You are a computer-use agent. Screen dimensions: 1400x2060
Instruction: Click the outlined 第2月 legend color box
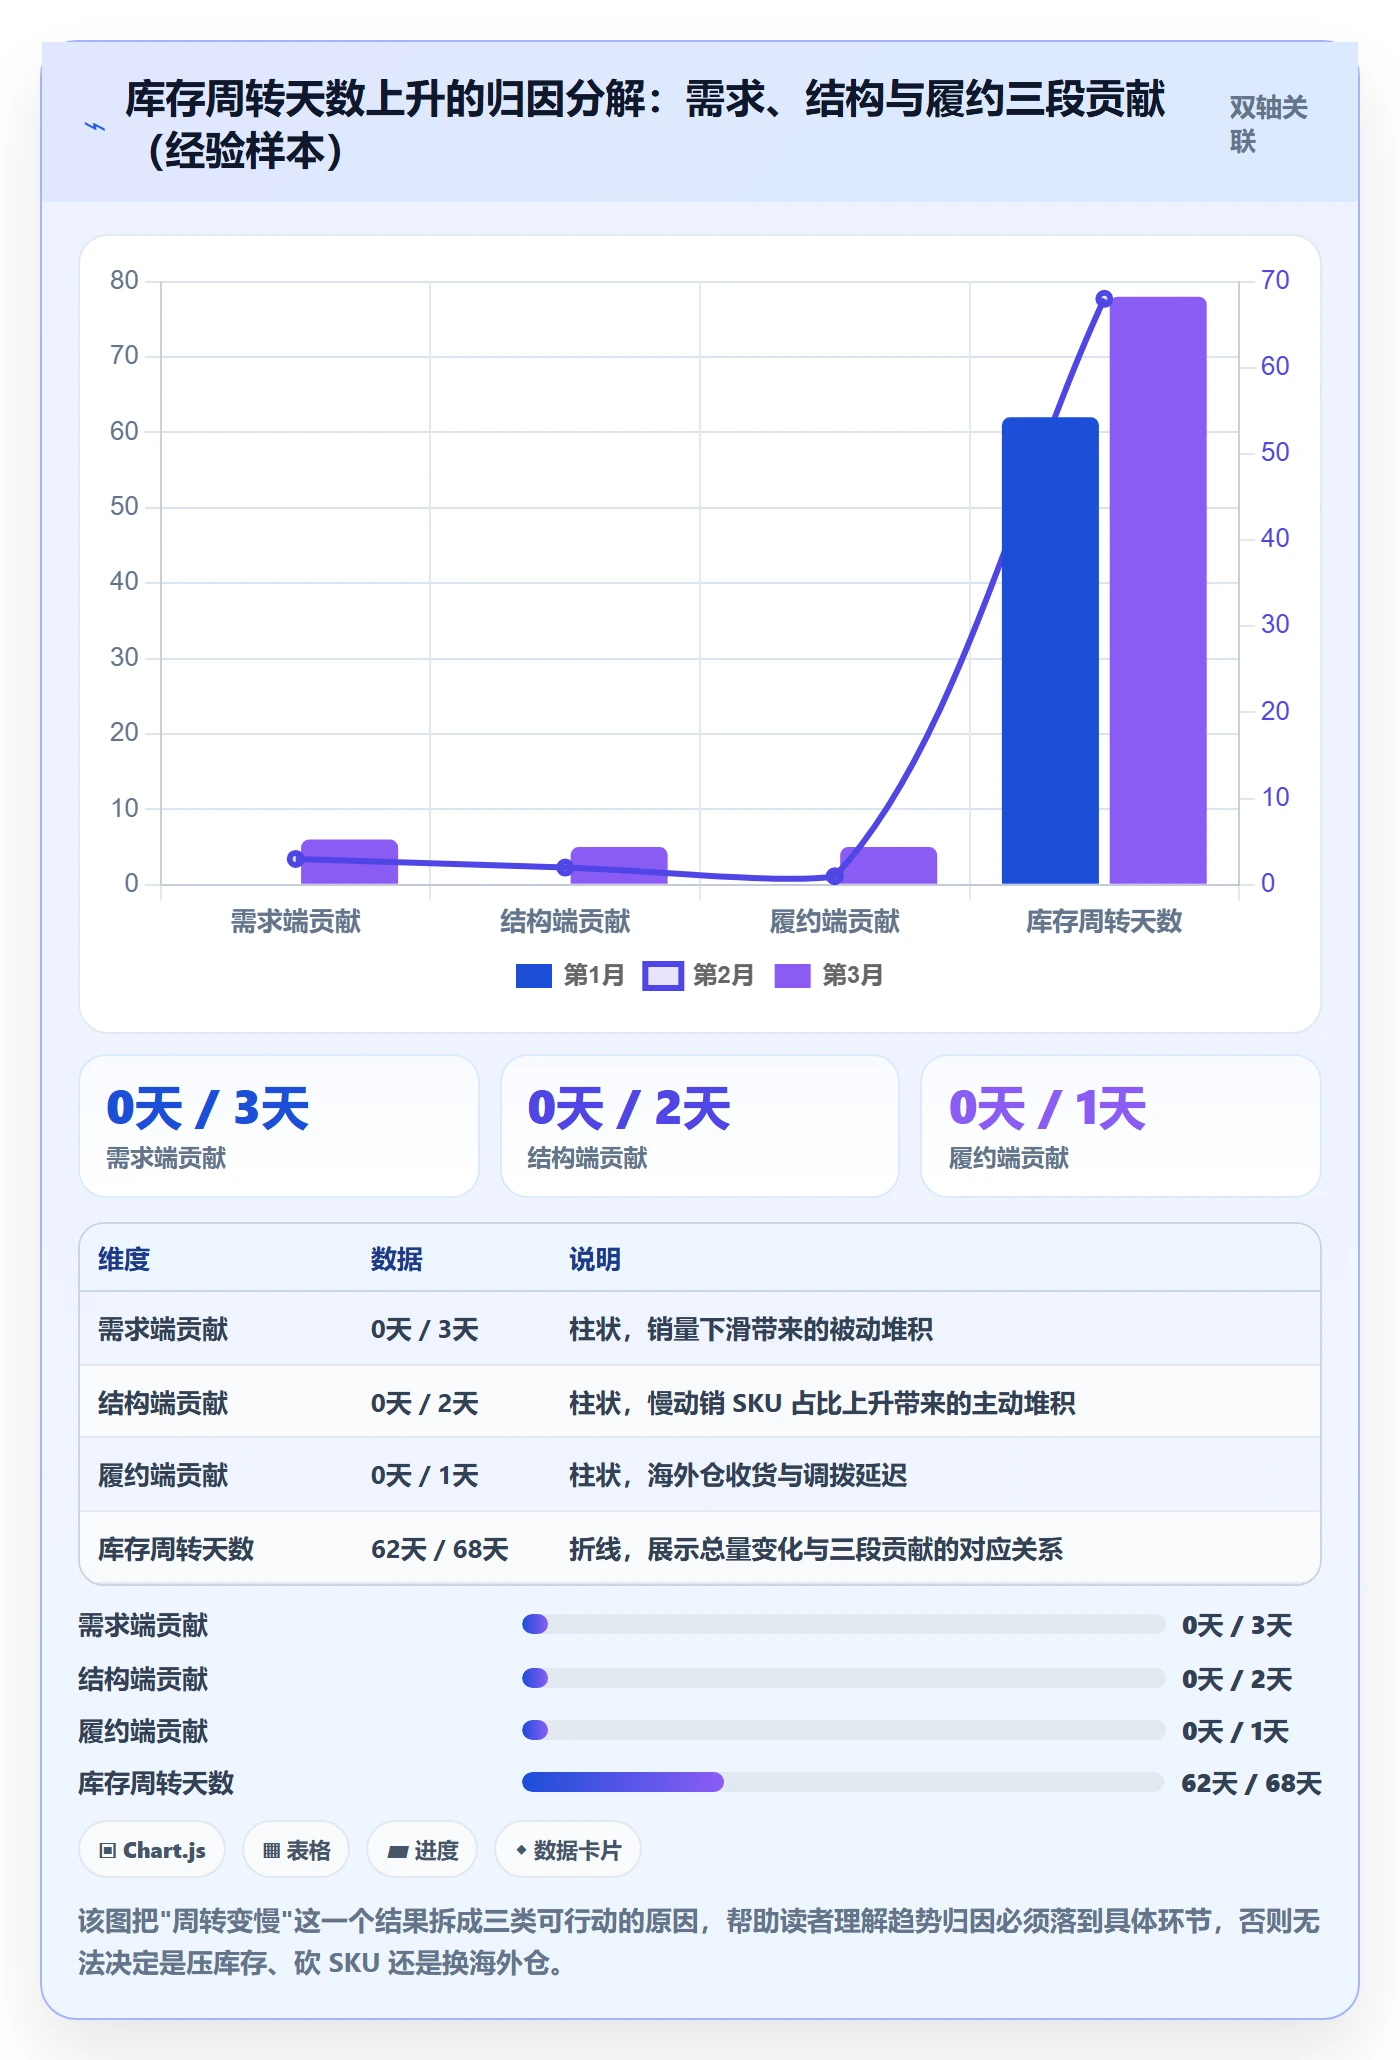click(x=663, y=976)
